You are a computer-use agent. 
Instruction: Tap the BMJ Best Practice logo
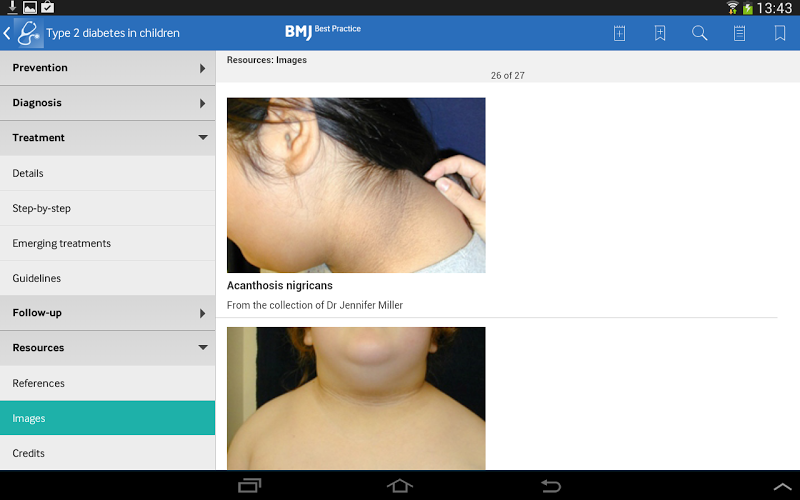322,31
